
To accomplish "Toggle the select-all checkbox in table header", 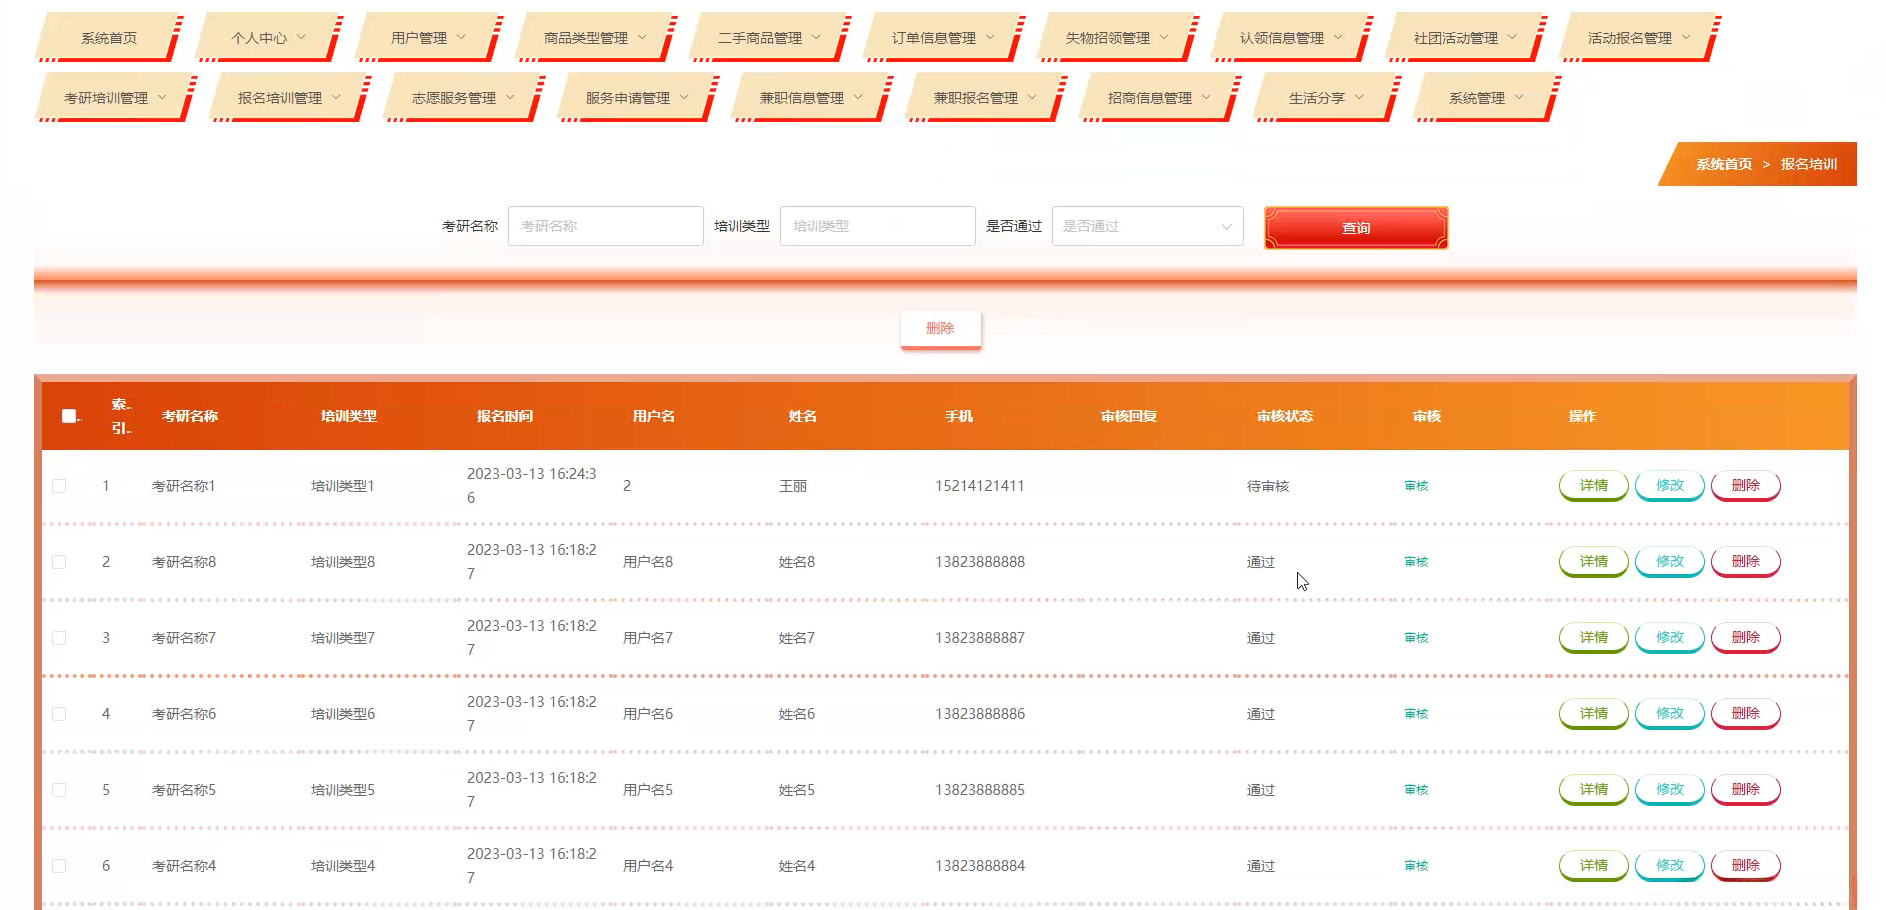I will point(69,416).
